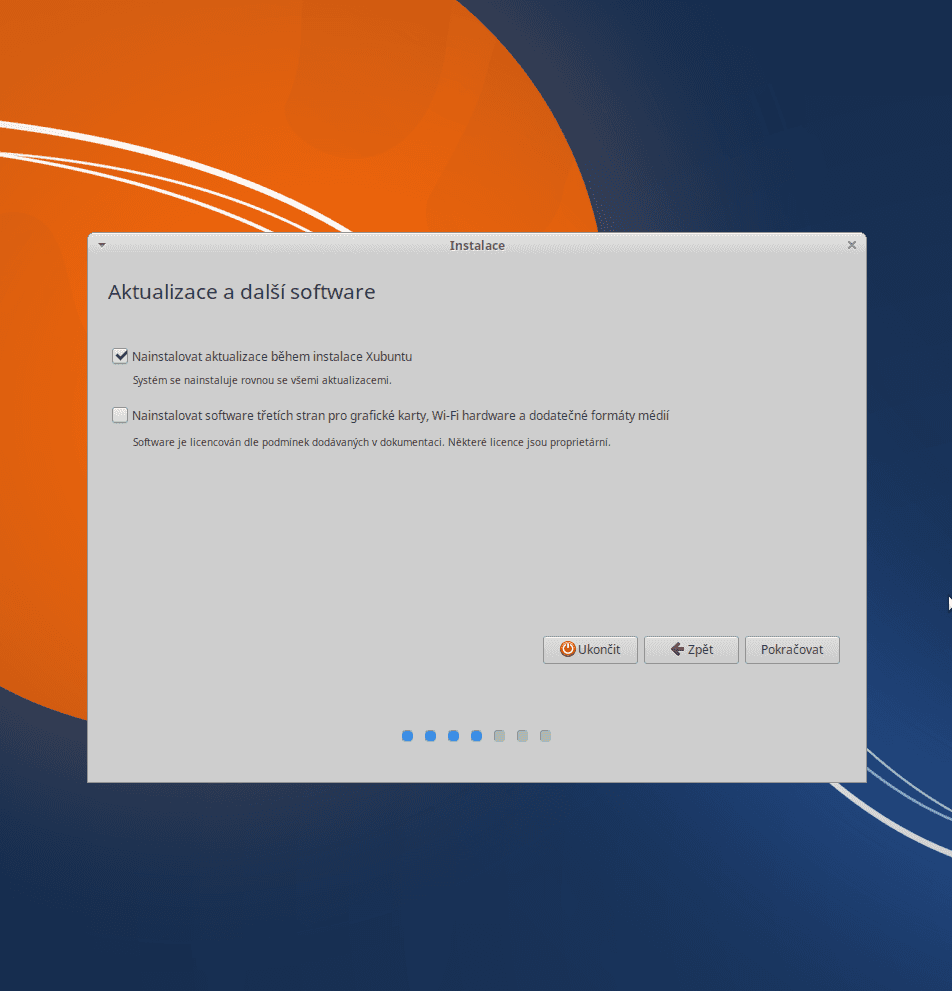952x991 pixels.
Task: Toggle the third-party software checkbox via its label
Action: pos(400,415)
